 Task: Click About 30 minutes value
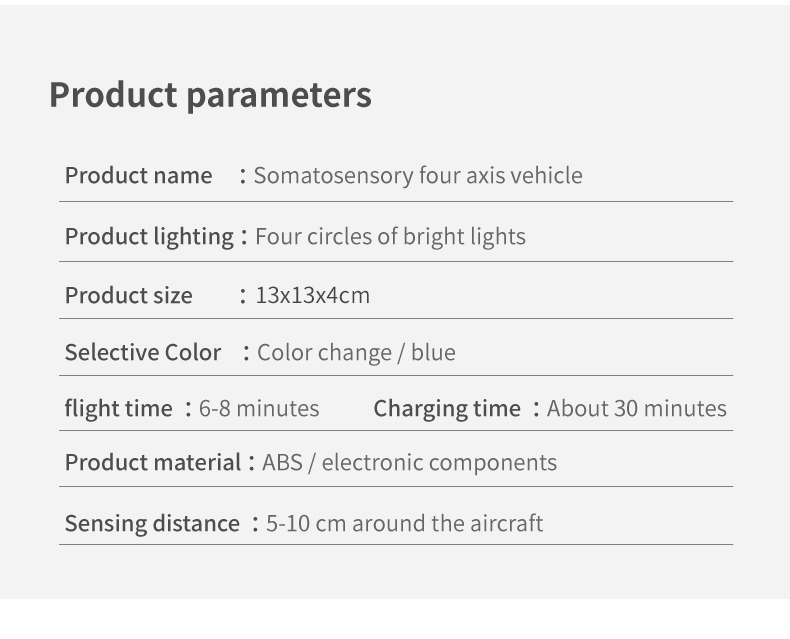pyautogui.click(x=637, y=409)
